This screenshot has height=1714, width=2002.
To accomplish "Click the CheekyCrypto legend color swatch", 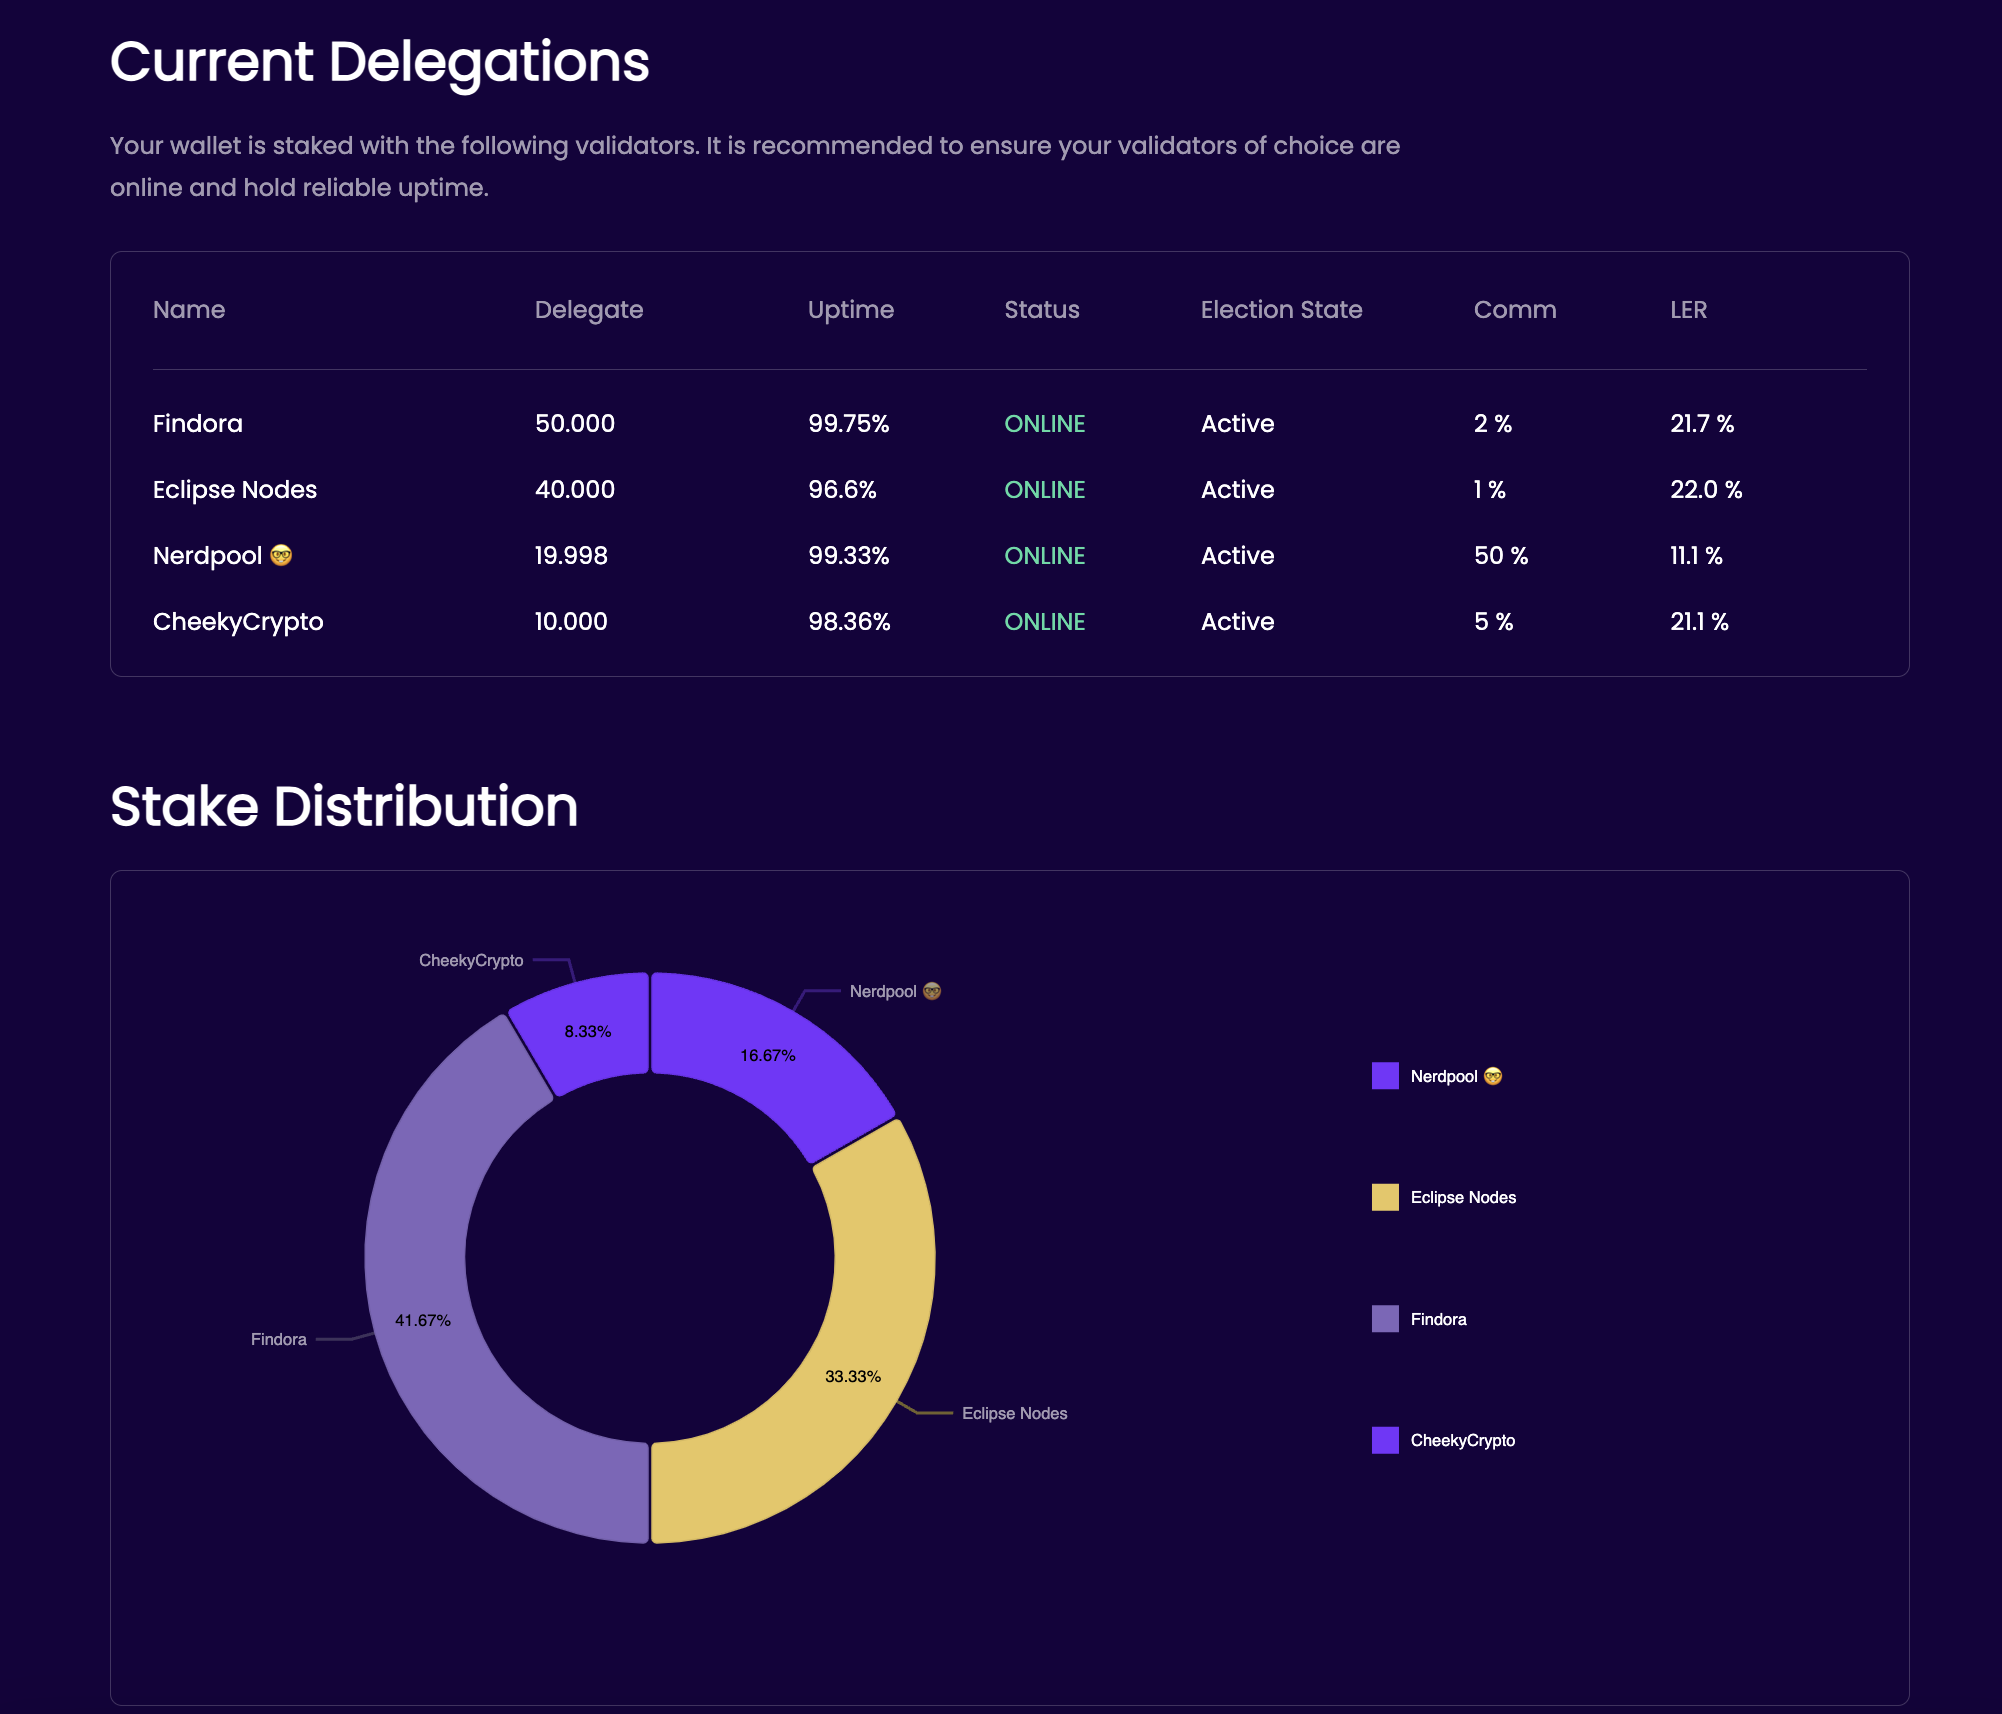I will pyautogui.click(x=1385, y=1440).
